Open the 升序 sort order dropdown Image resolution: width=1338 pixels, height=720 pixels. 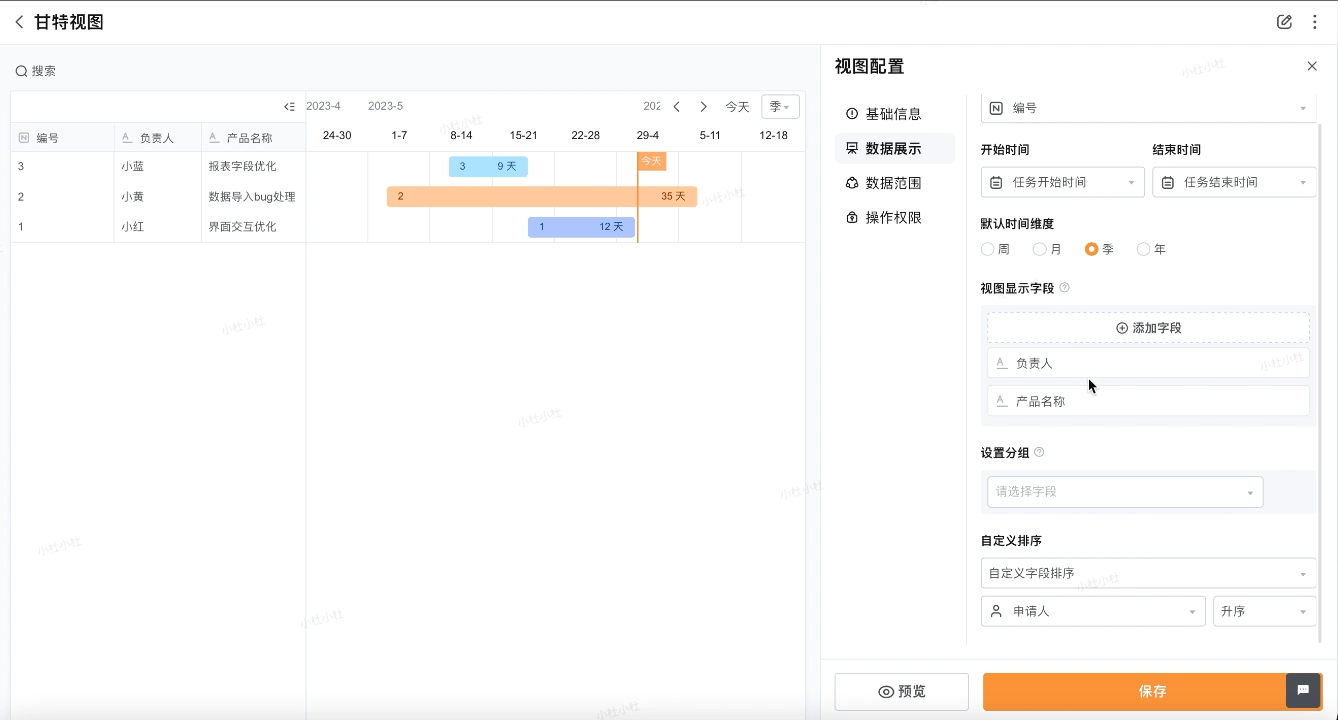pyautogui.click(x=1264, y=611)
